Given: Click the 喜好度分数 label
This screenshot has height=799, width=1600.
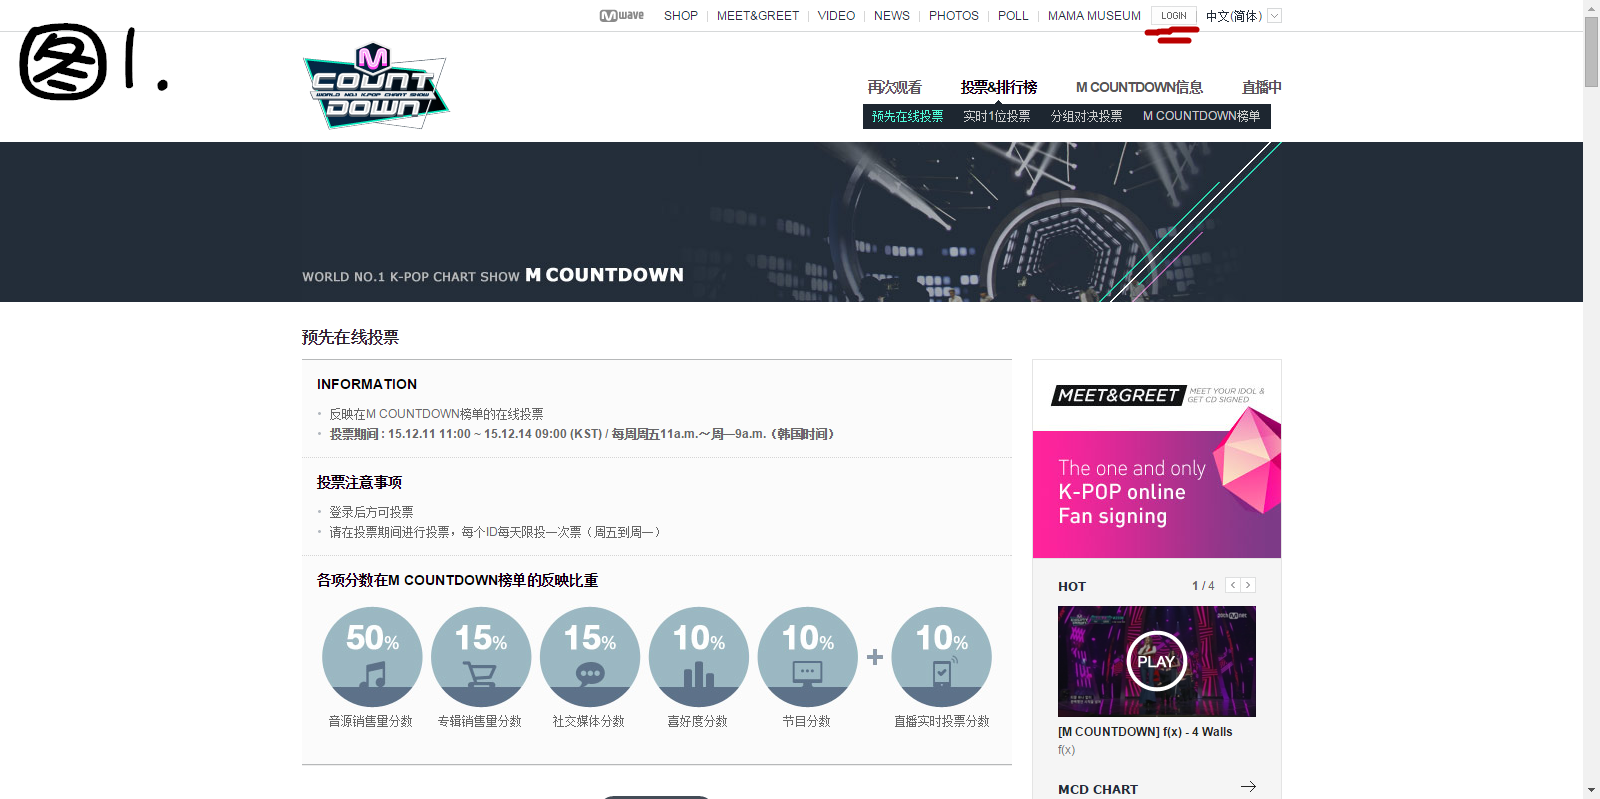Looking at the screenshot, I should [x=698, y=721].
